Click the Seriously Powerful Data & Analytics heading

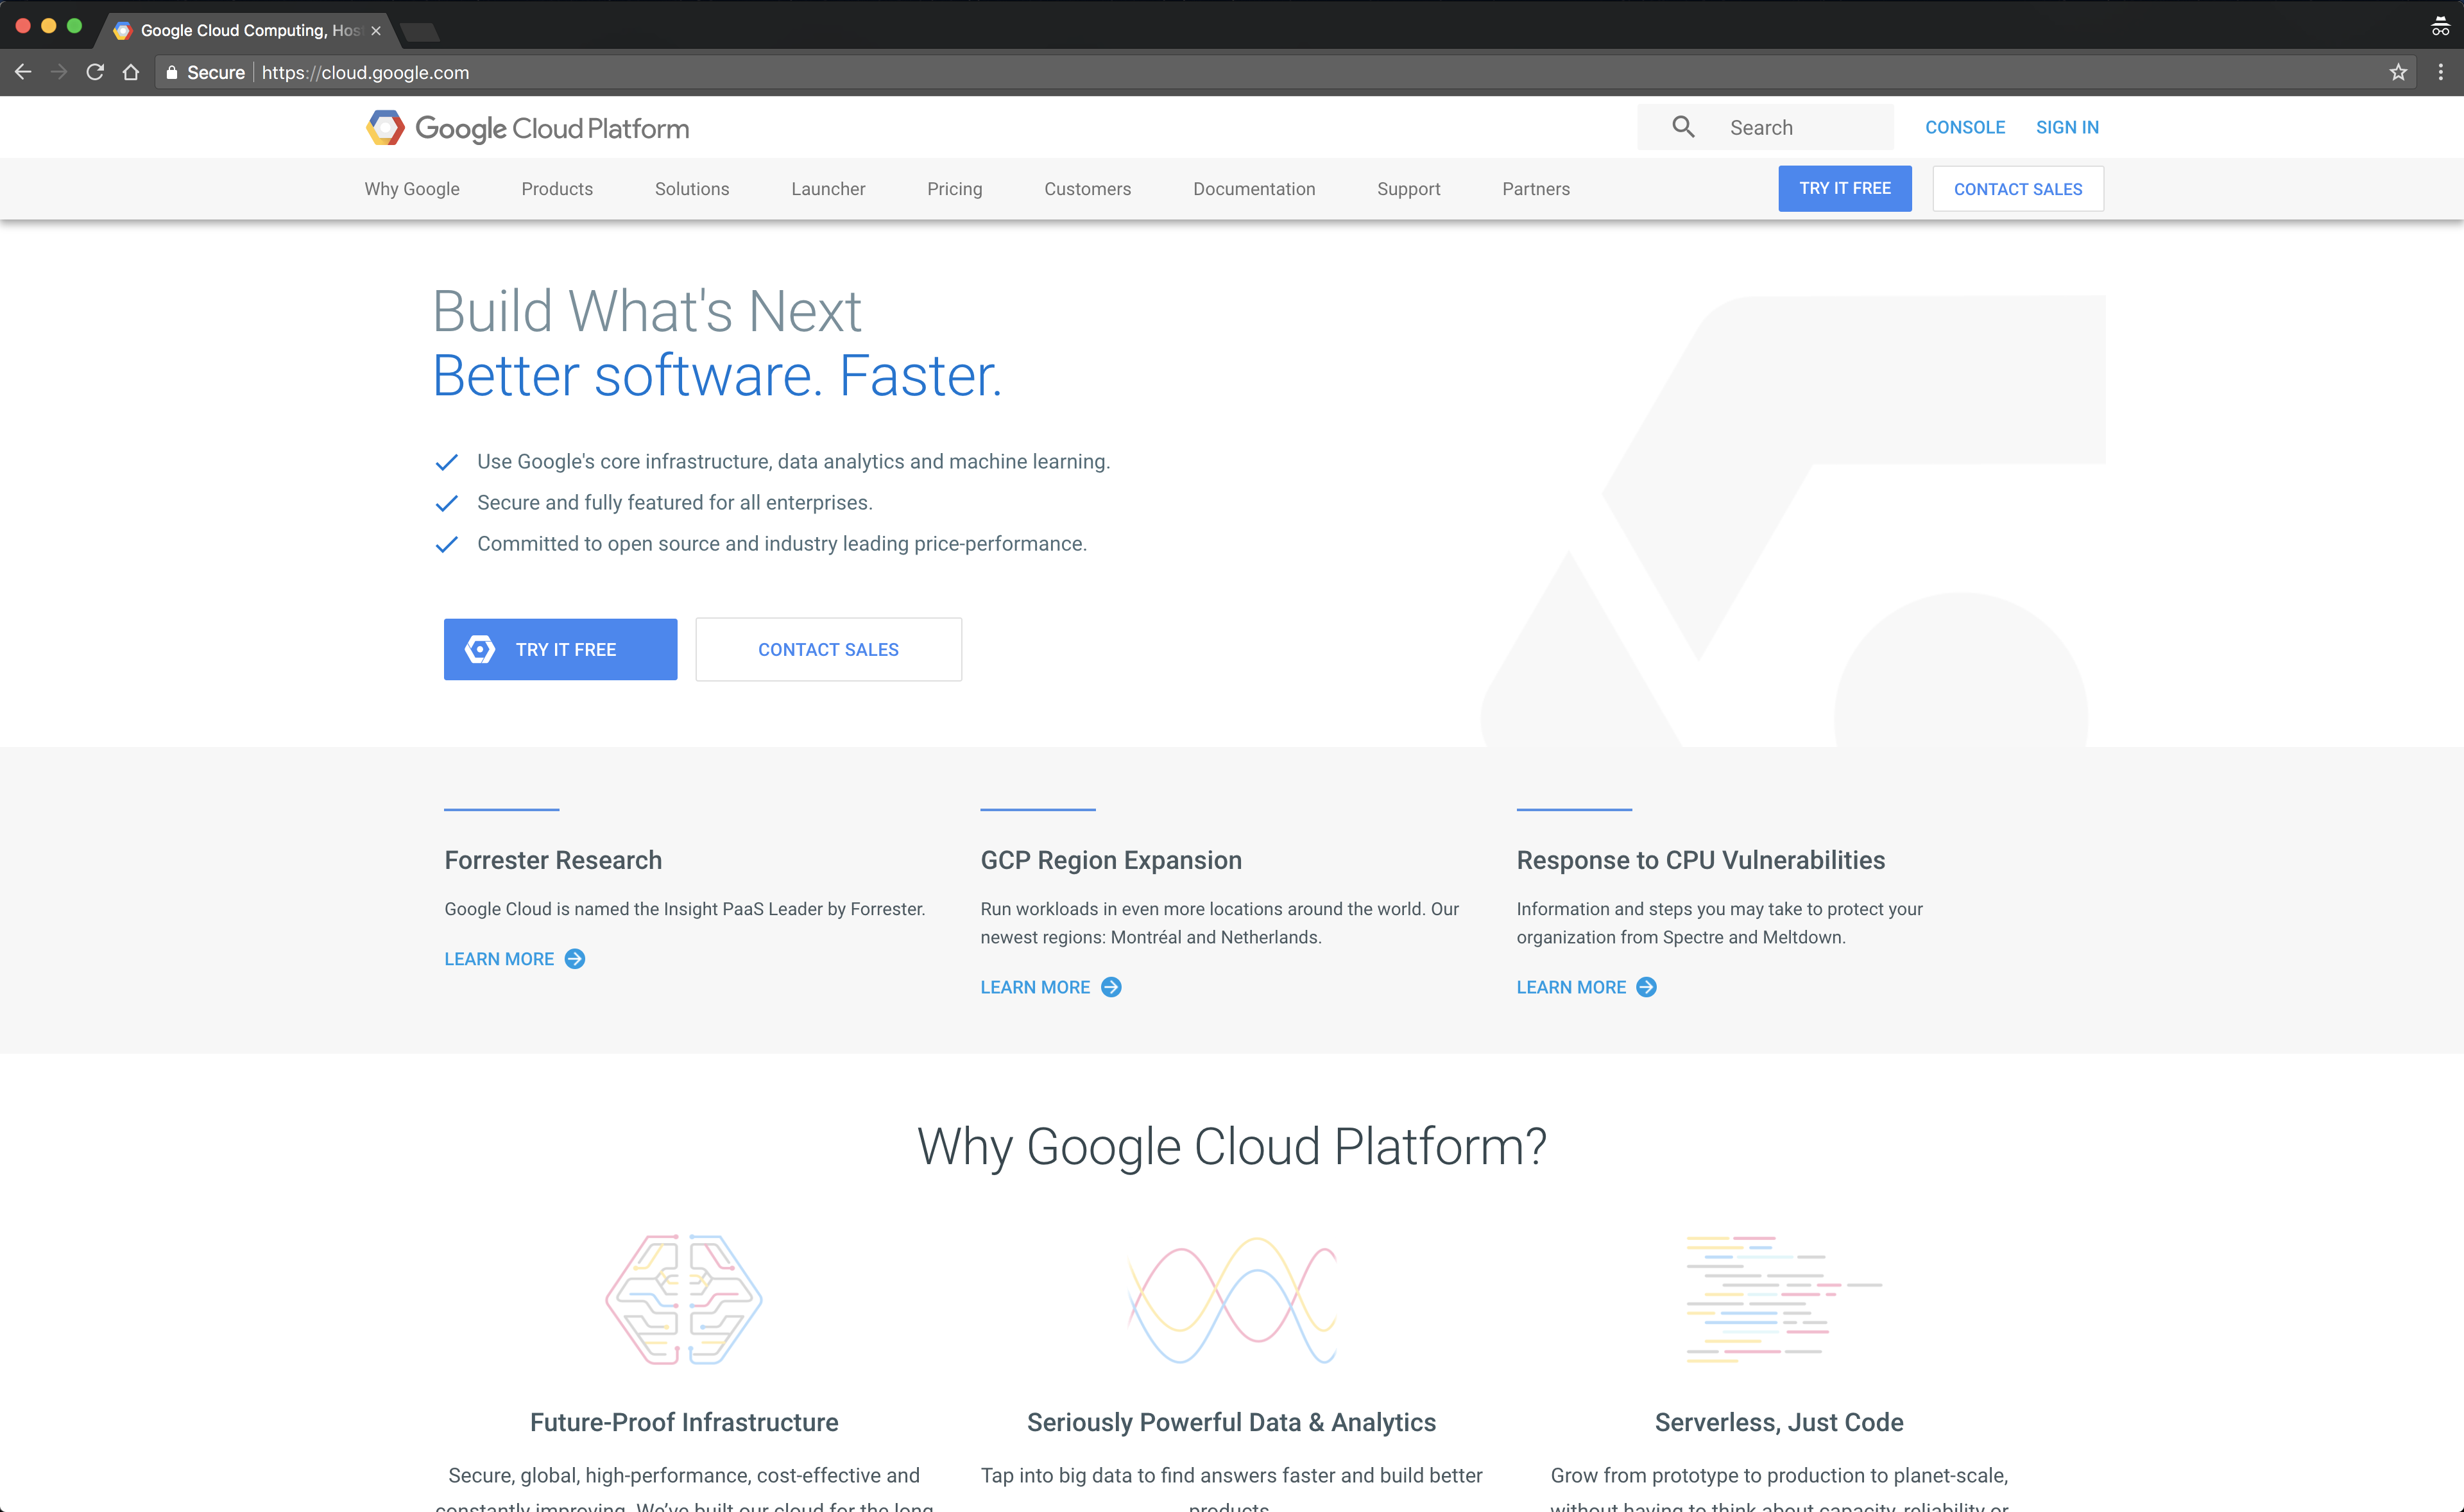1231,1422
